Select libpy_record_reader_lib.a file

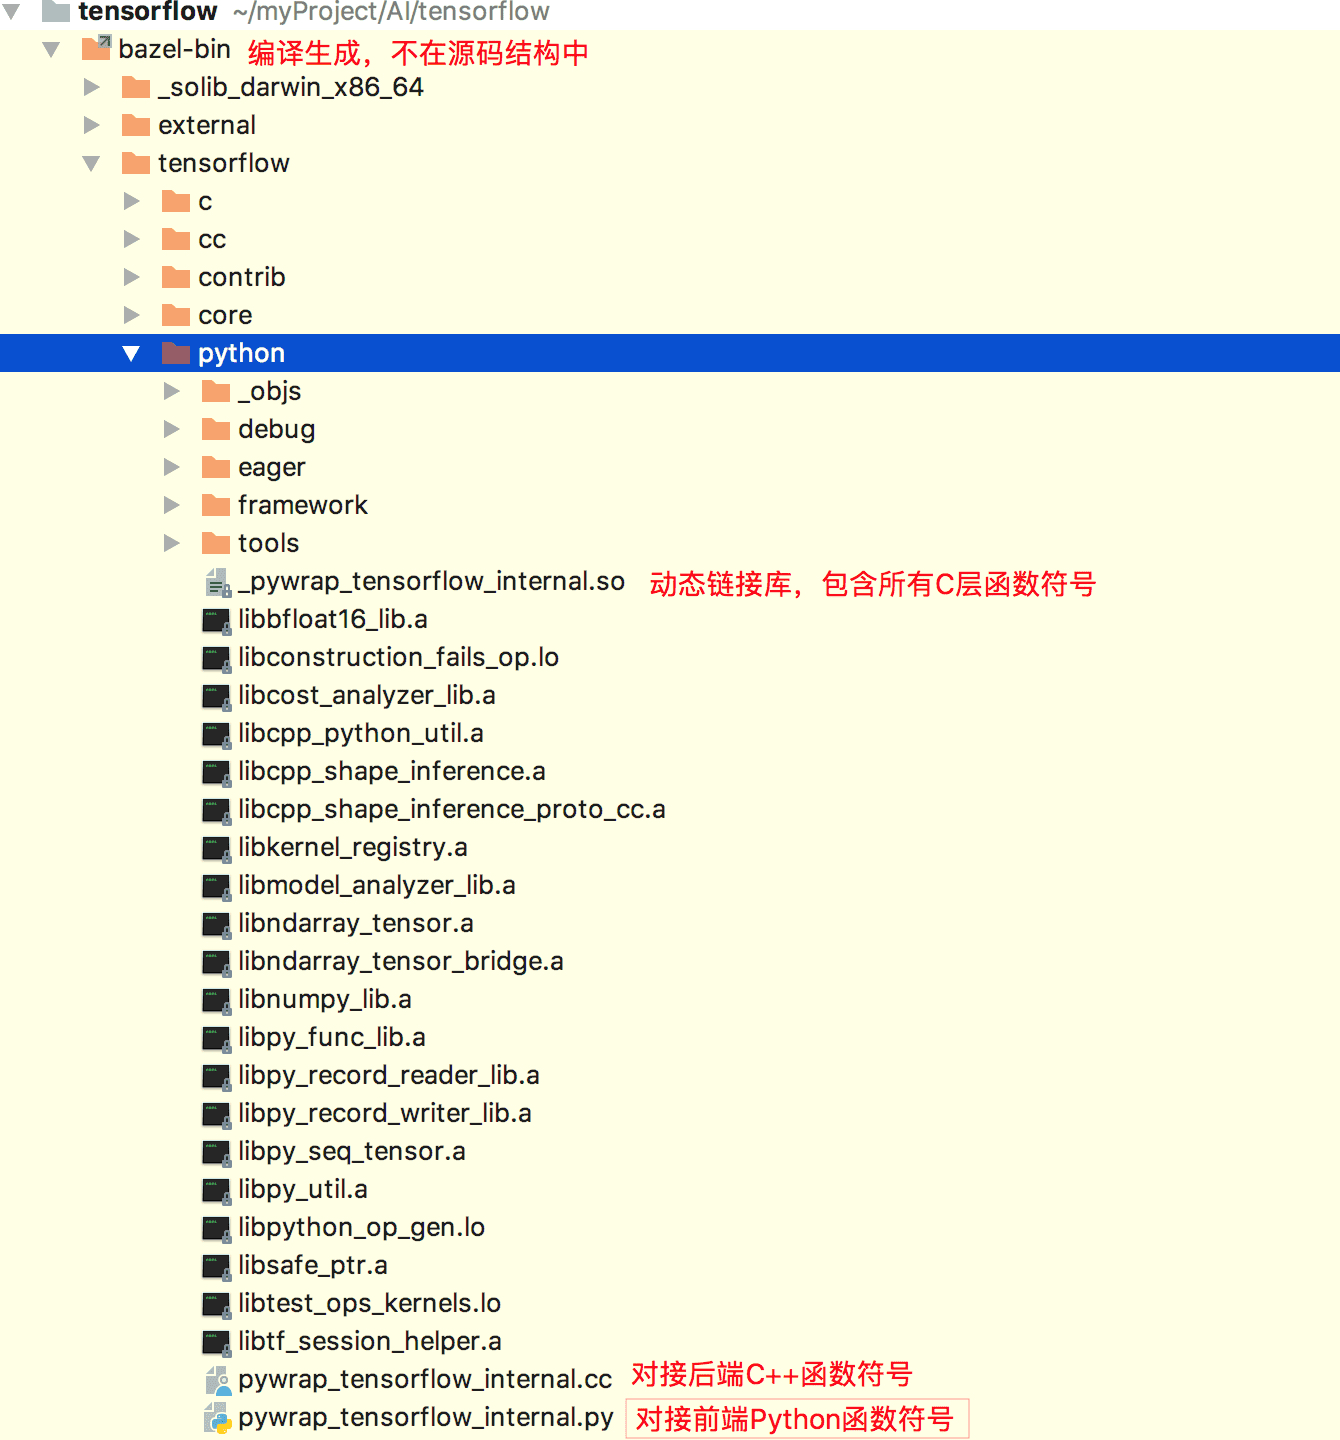click(389, 1075)
